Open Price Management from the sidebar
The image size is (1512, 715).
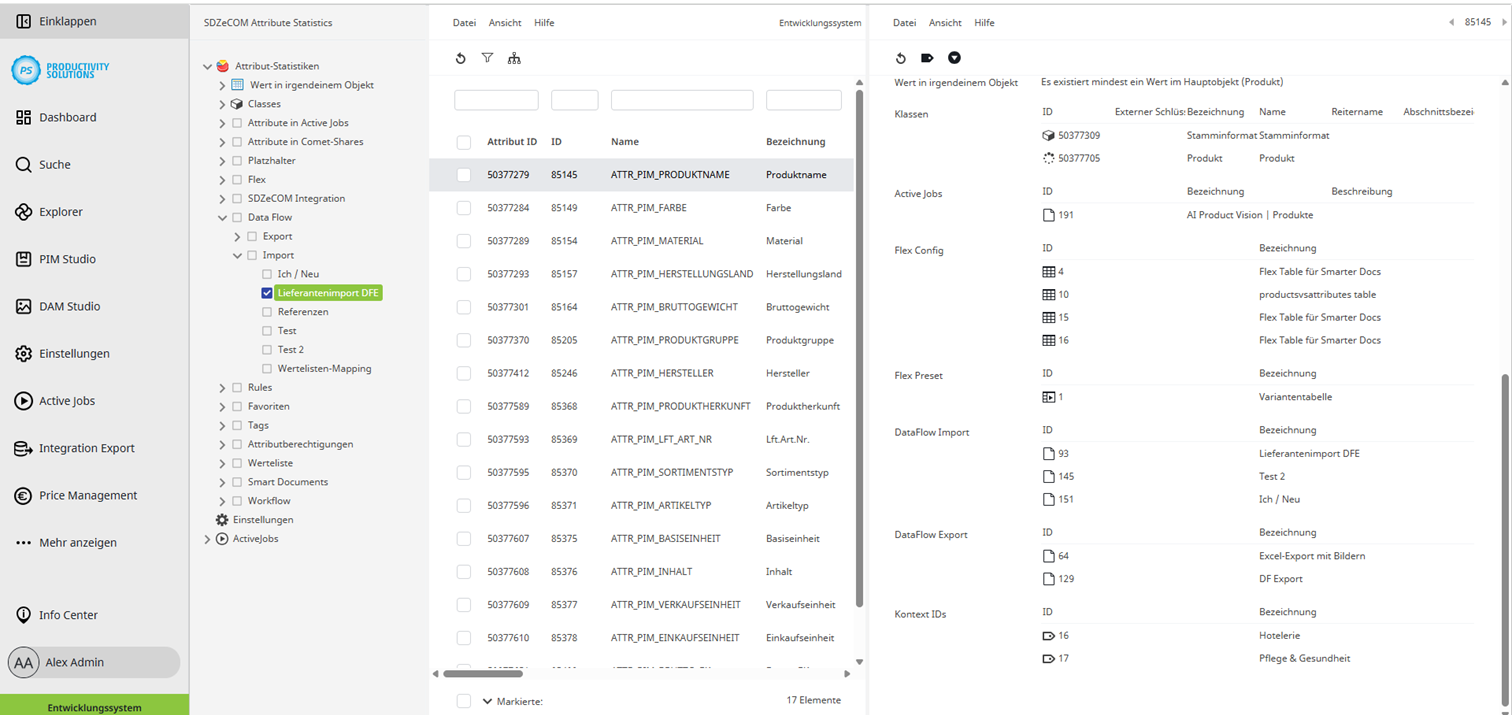(x=24, y=494)
